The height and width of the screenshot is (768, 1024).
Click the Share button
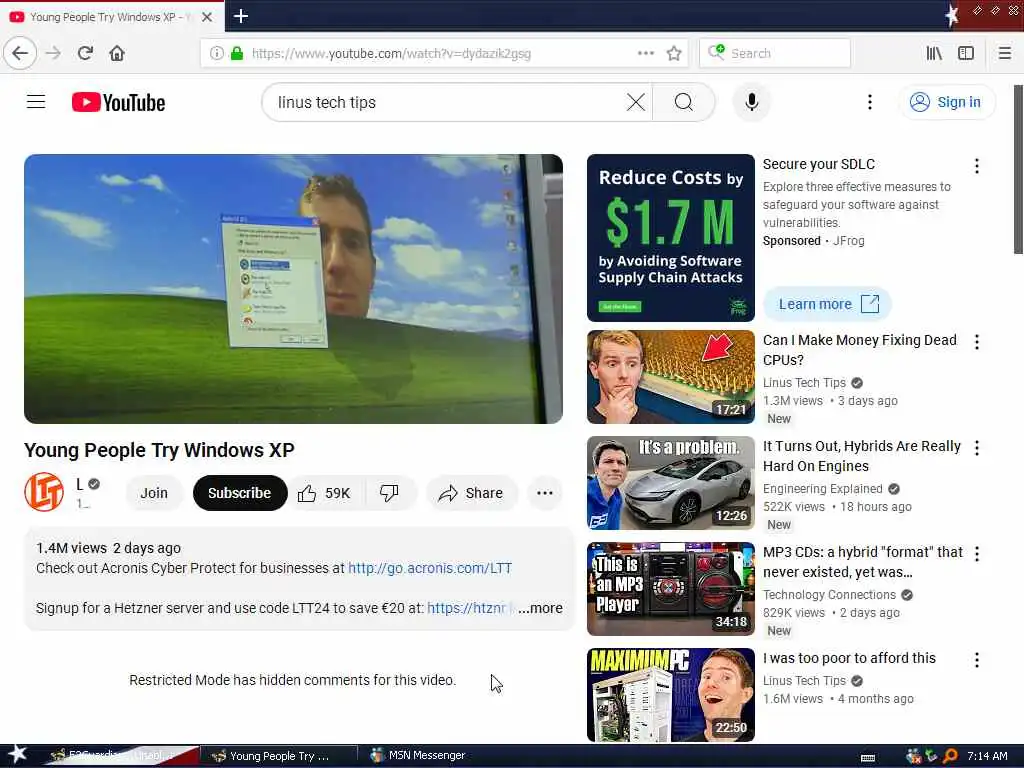(472, 493)
